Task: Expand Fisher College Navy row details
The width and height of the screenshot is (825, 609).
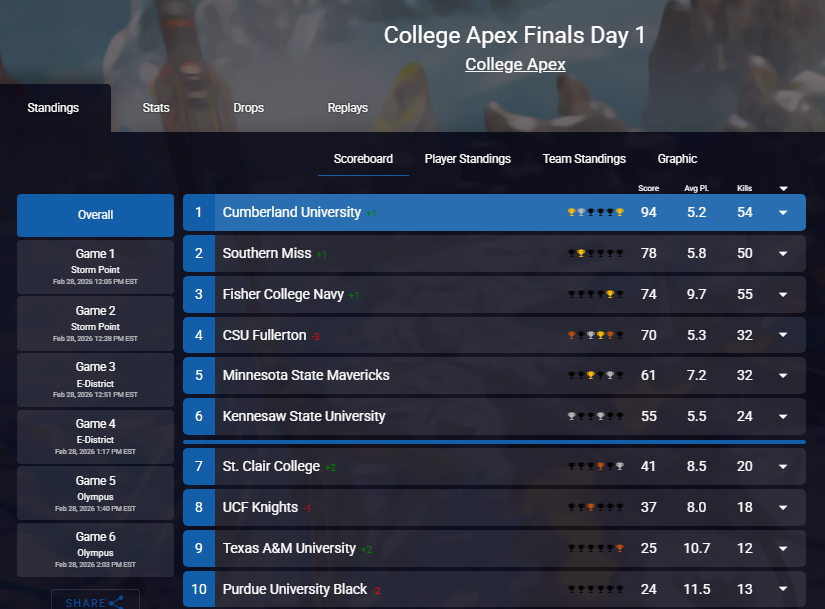Action: 783,295
